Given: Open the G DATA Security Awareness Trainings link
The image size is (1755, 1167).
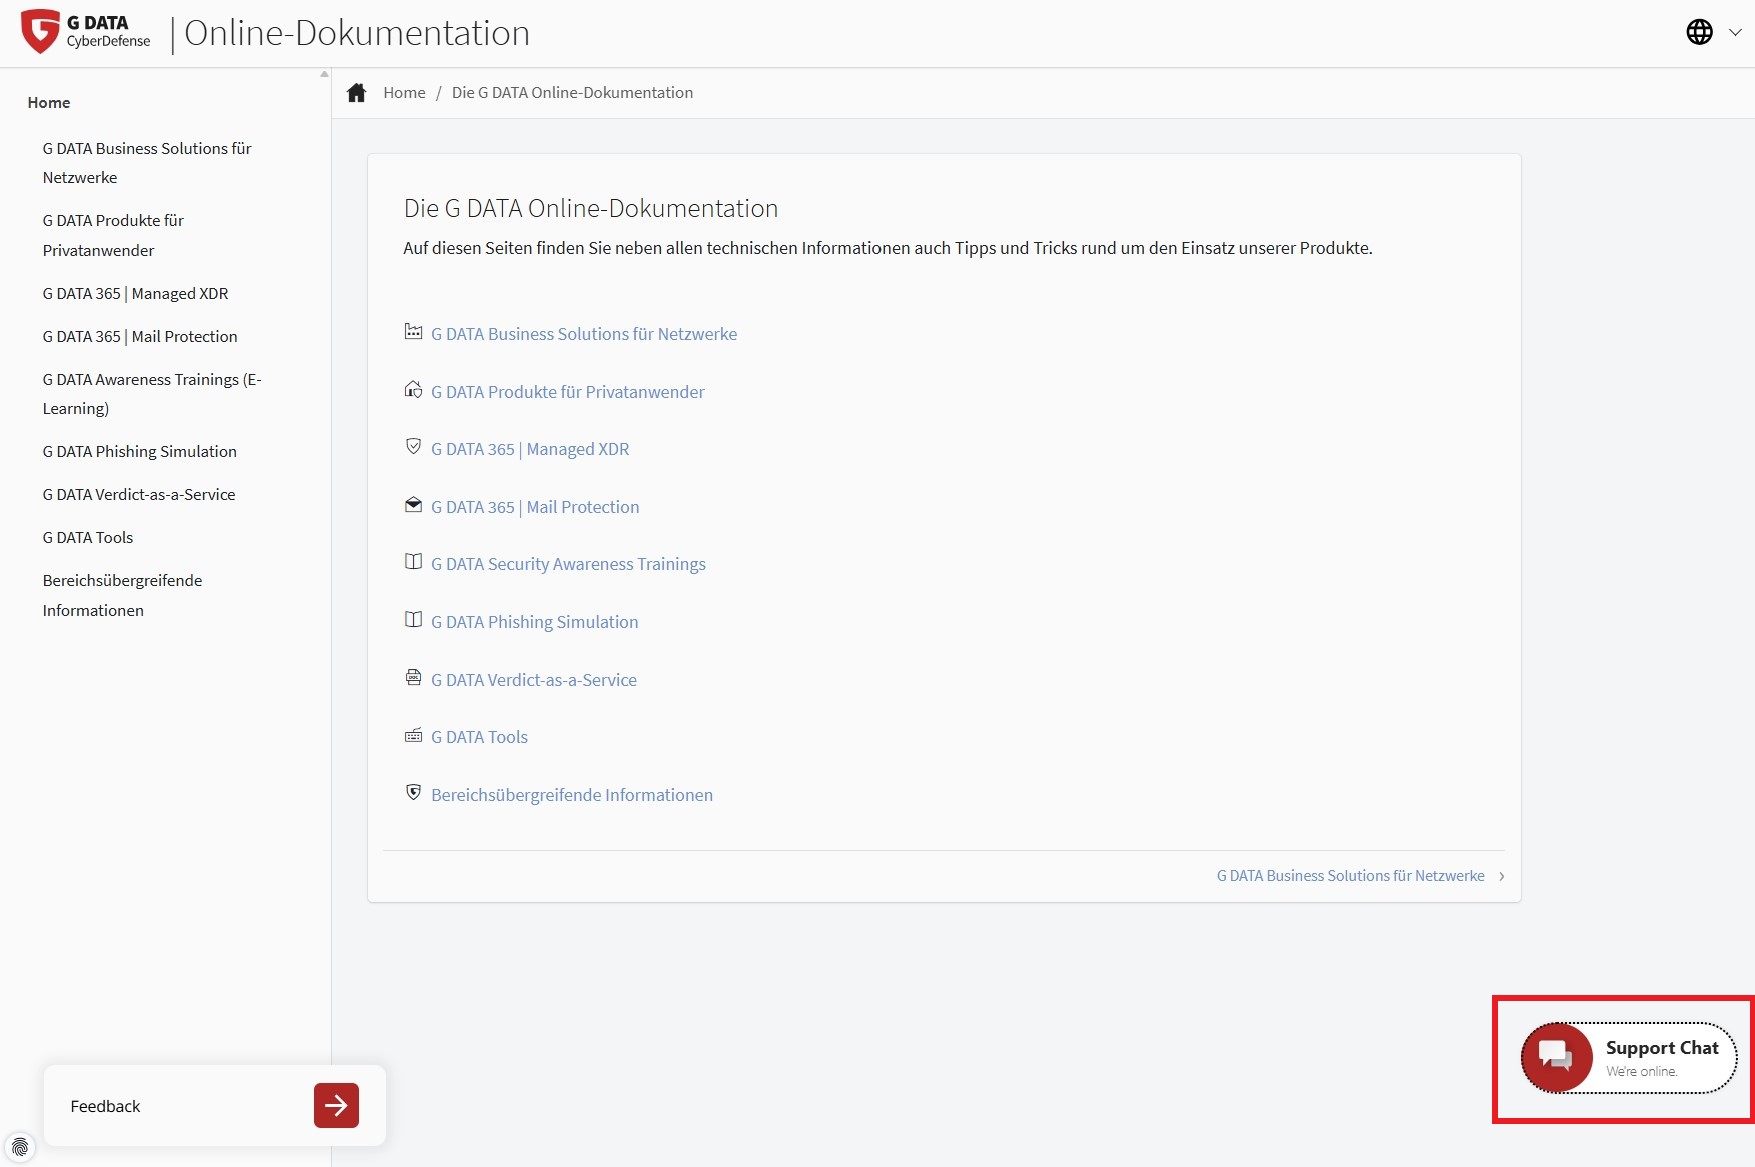Looking at the screenshot, I should [568, 564].
